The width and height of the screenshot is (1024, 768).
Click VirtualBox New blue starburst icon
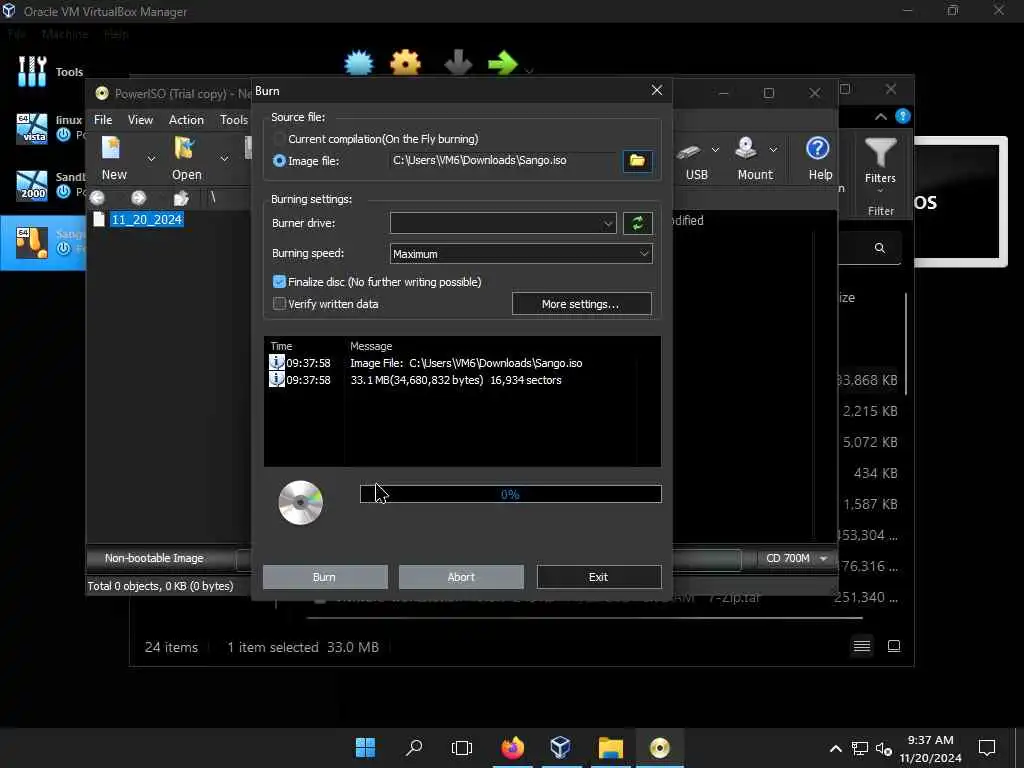(359, 63)
